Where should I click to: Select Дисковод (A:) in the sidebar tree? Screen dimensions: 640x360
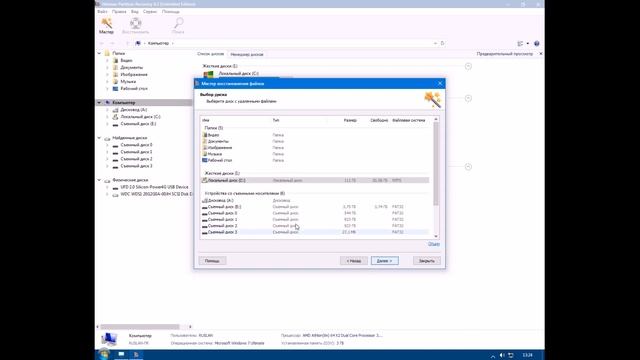(133, 110)
